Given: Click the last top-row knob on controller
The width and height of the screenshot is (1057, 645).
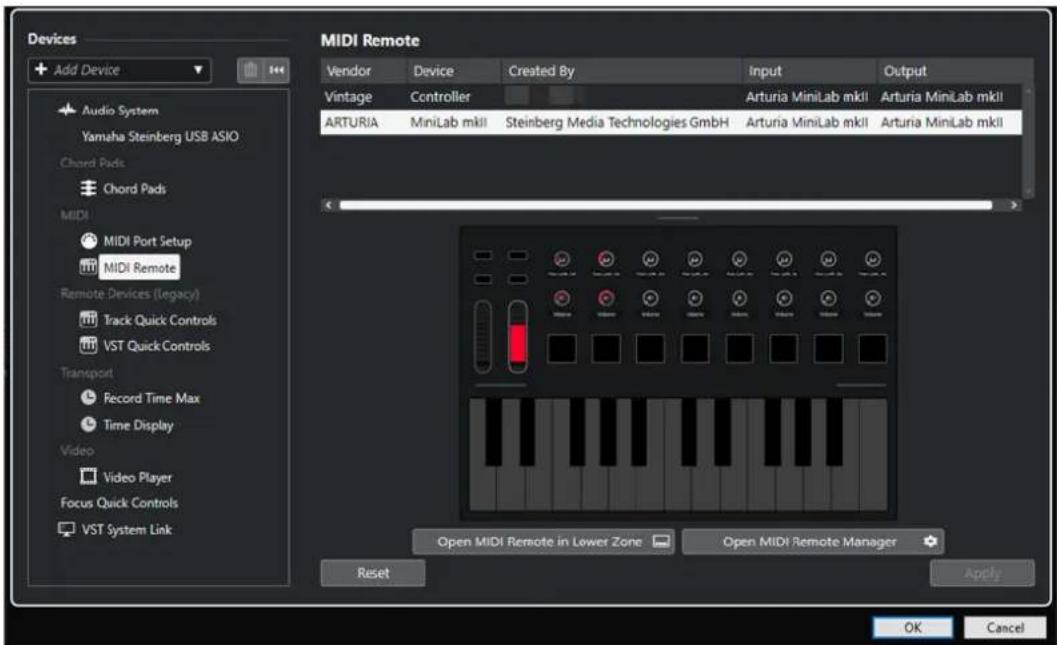Looking at the screenshot, I should pyautogui.click(x=872, y=259).
